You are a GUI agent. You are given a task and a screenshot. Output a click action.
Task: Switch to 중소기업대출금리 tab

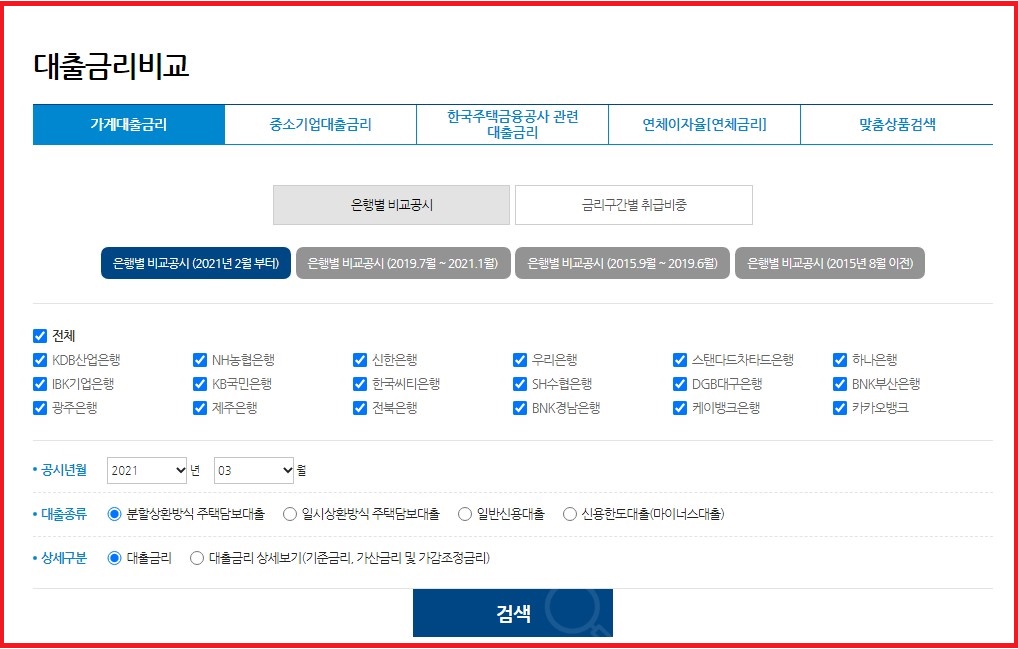click(x=321, y=125)
